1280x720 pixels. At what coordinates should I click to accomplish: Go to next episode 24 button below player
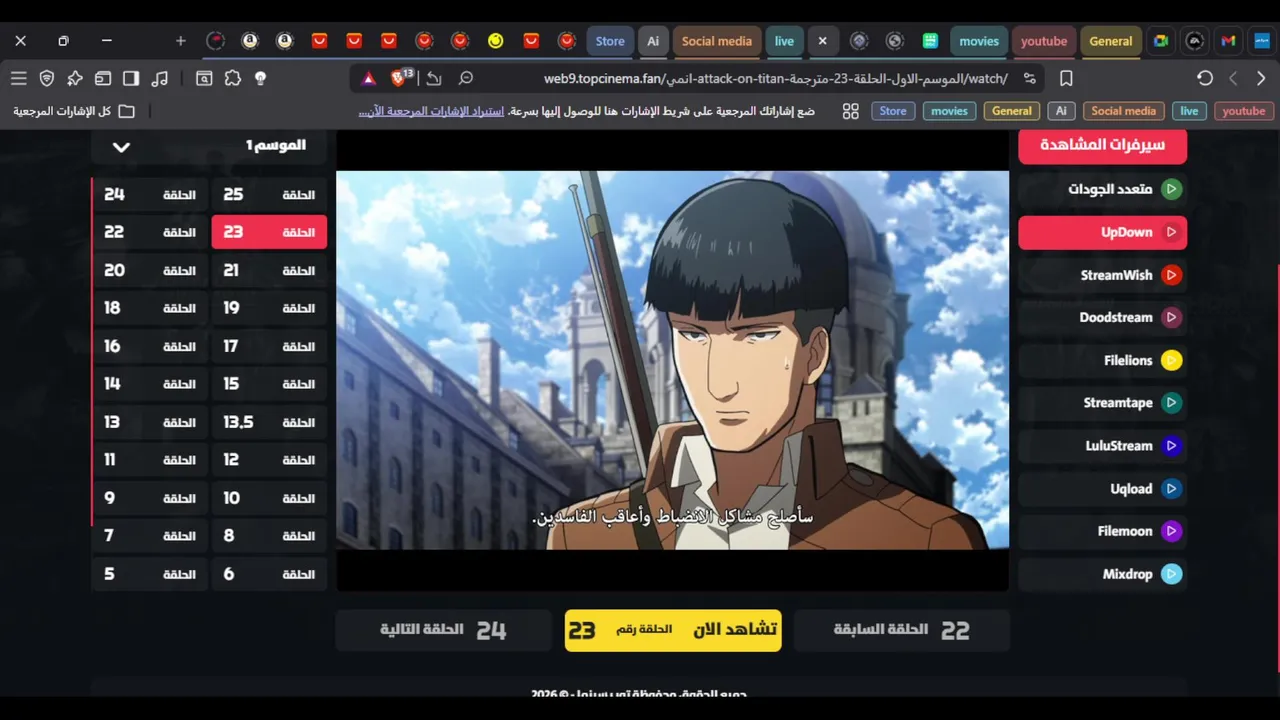coord(443,630)
